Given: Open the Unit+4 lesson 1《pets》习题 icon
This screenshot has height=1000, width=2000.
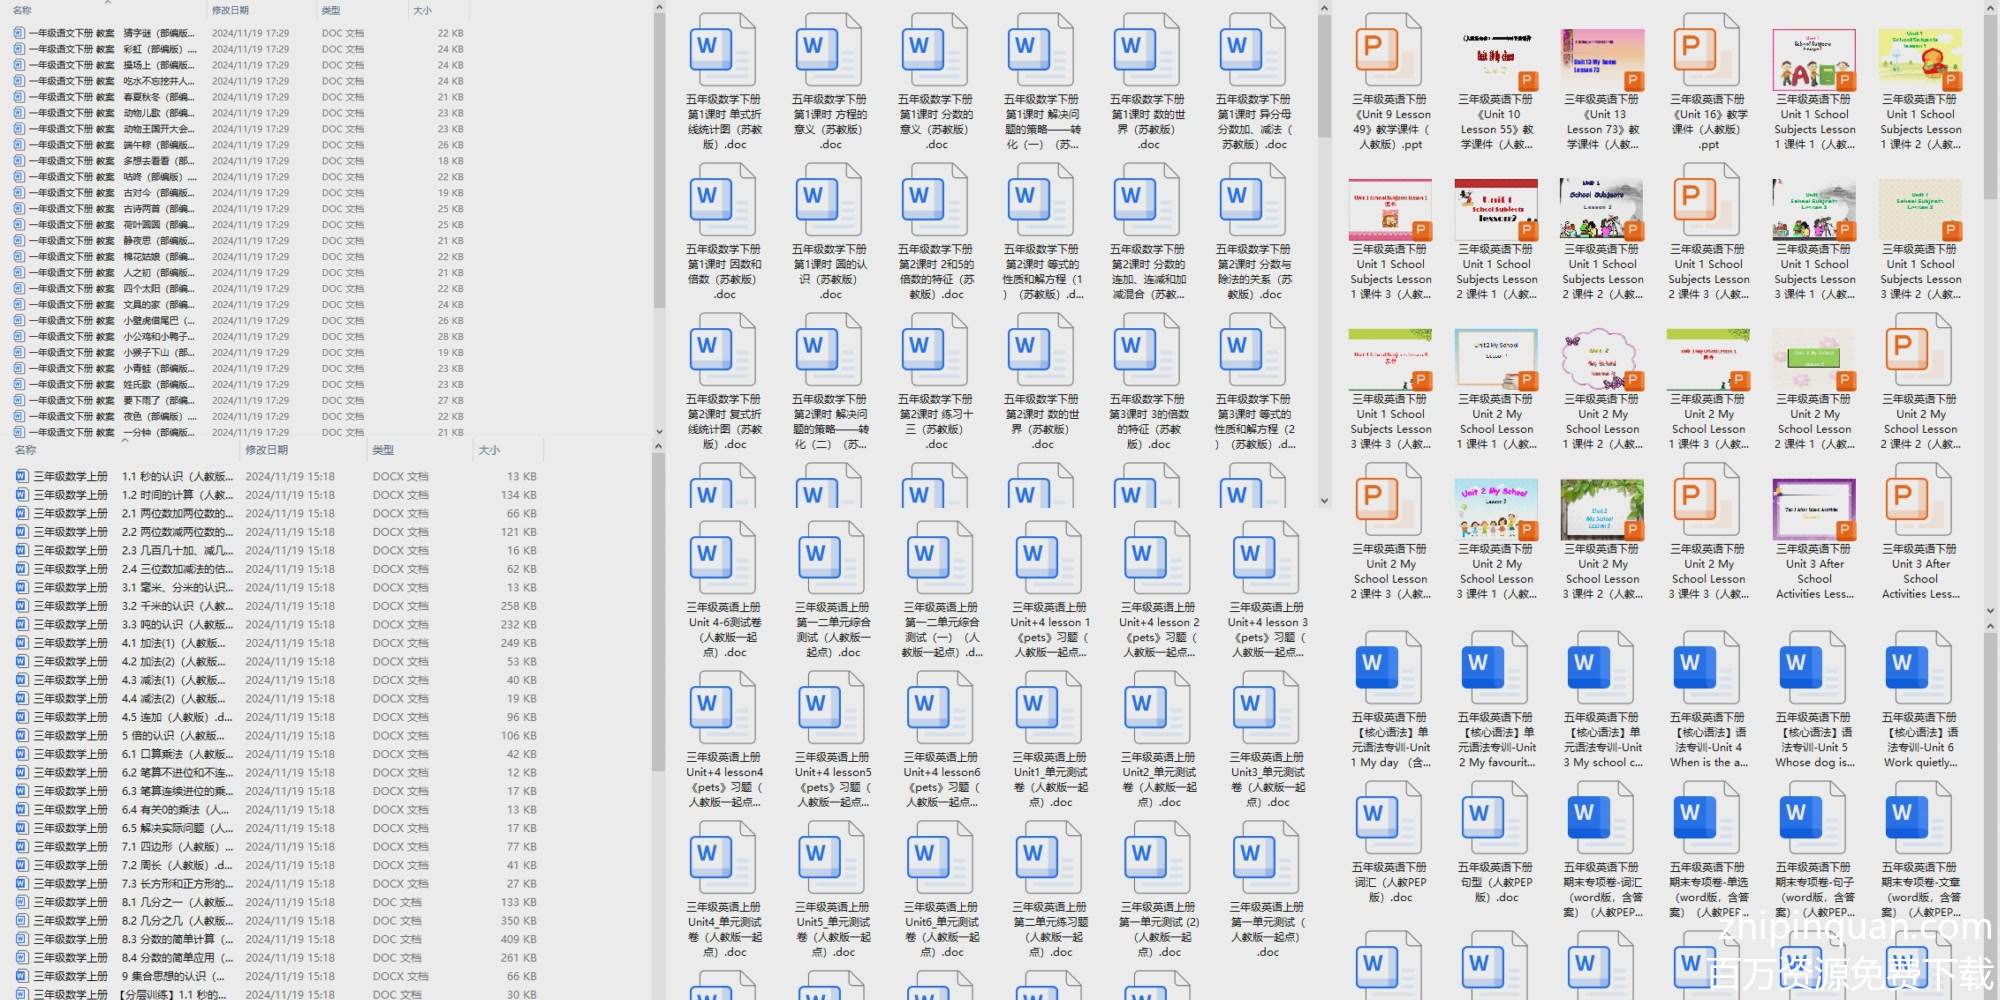Looking at the screenshot, I should 1049,558.
